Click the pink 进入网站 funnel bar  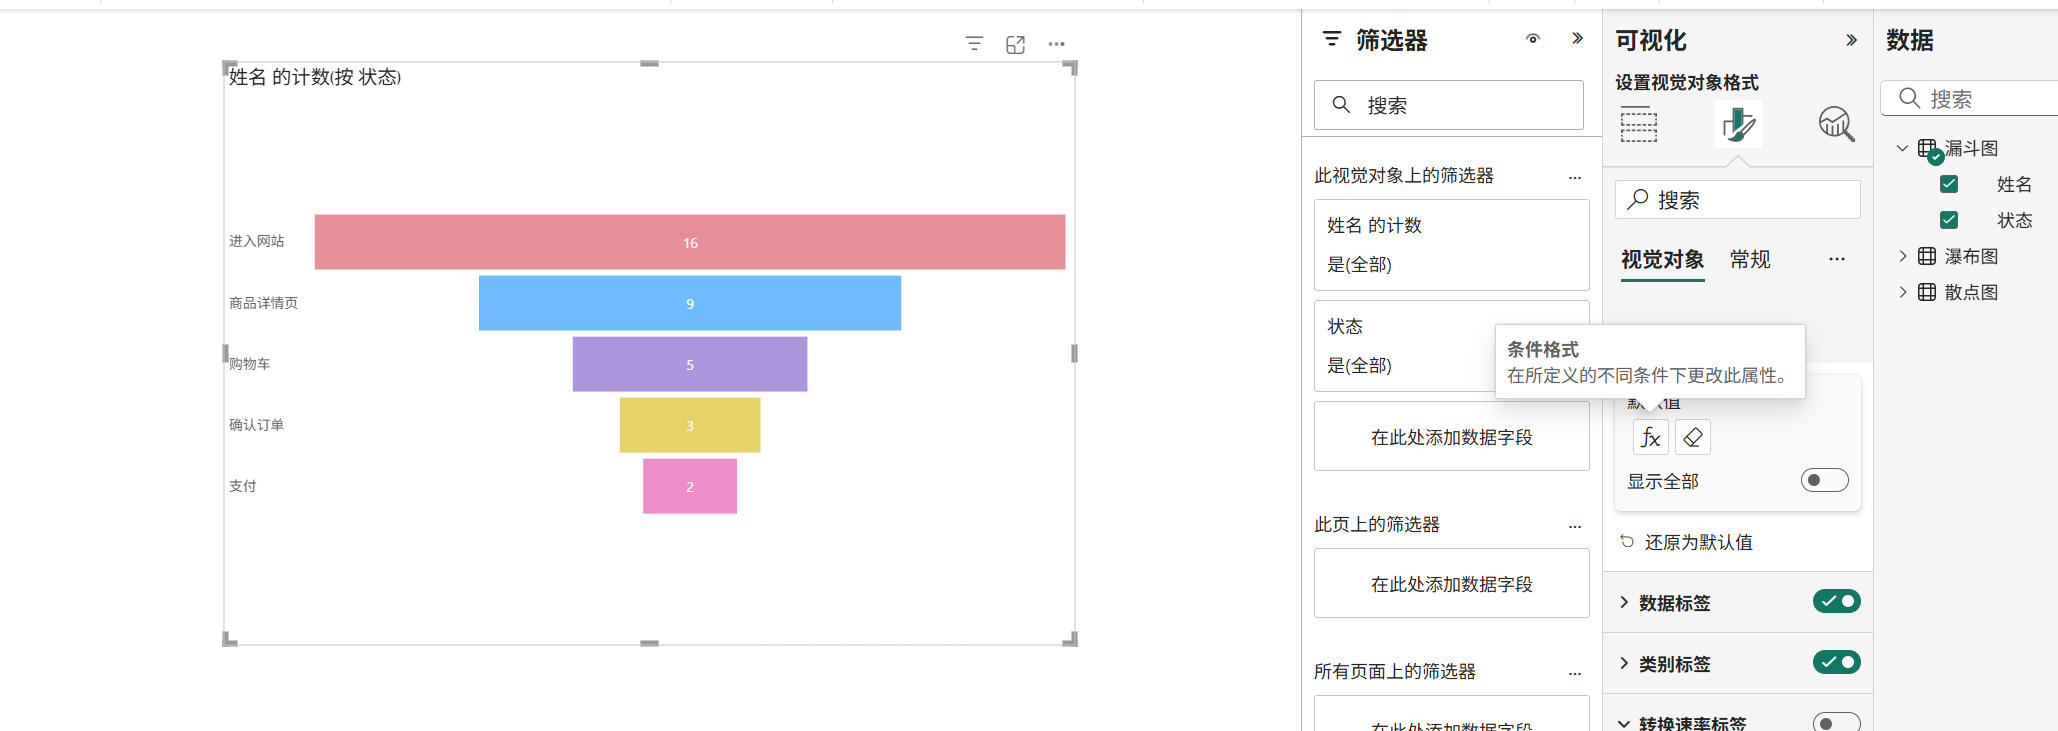click(690, 242)
